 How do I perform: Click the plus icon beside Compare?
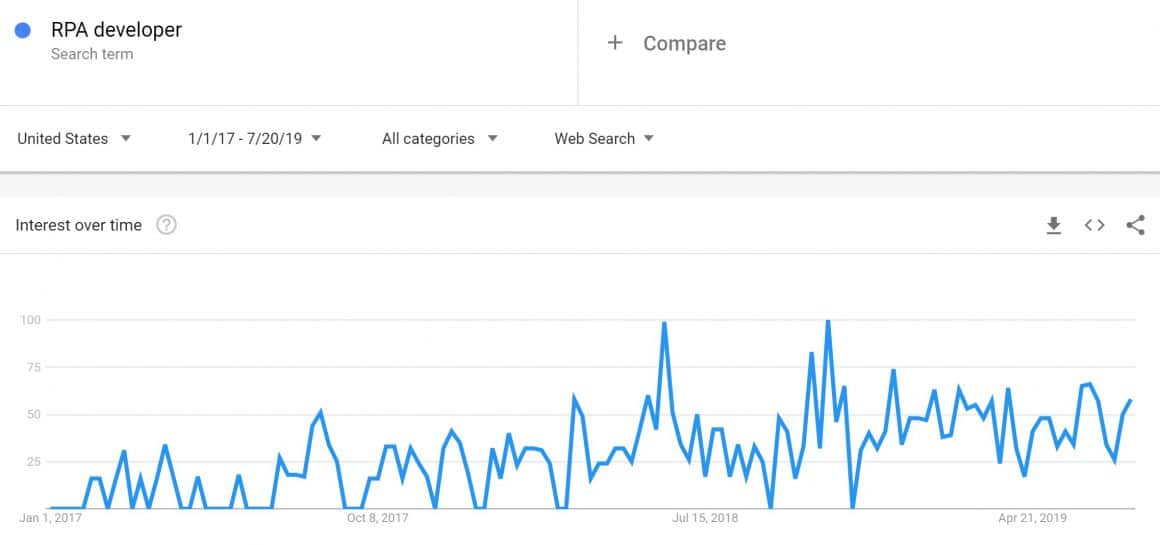click(x=615, y=43)
